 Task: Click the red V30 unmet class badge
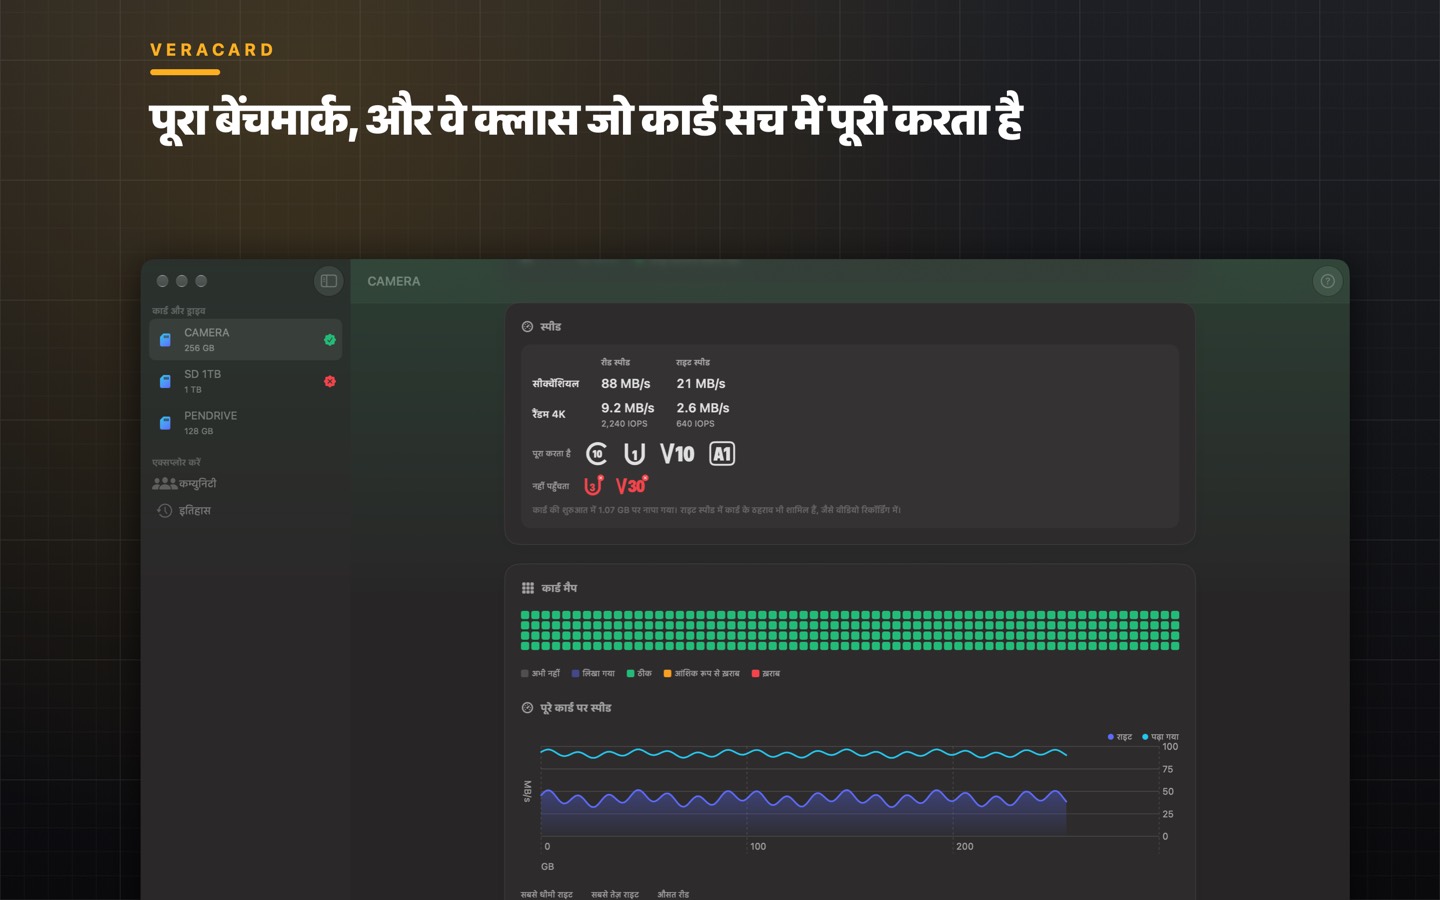pos(632,486)
